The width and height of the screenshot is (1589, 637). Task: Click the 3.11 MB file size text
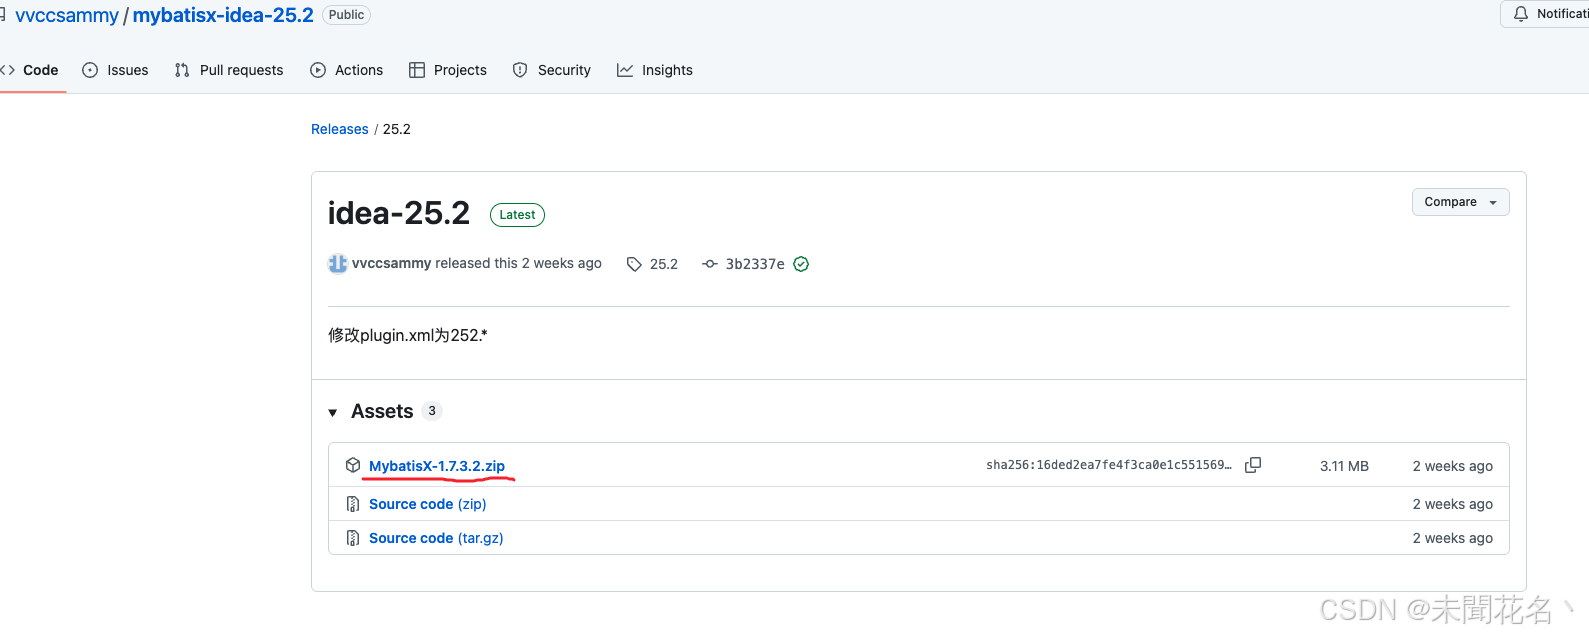[x=1344, y=466]
